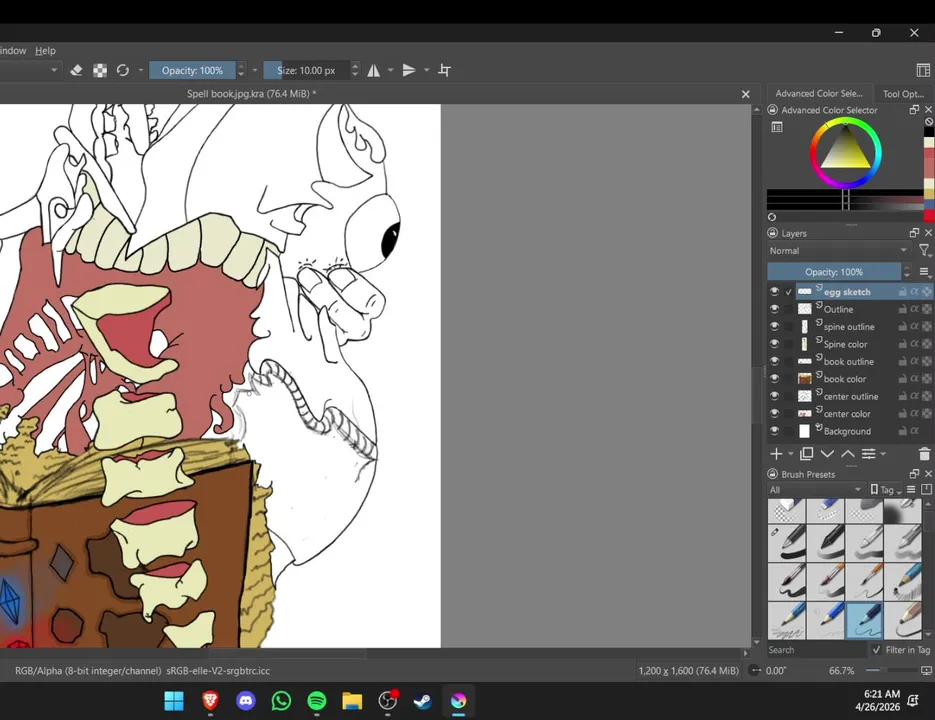Open the Help menu
The image size is (935, 720).
coord(45,51)
